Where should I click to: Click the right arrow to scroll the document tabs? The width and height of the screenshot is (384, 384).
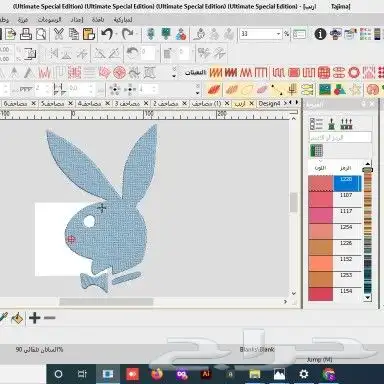click(x=297, y=103)
